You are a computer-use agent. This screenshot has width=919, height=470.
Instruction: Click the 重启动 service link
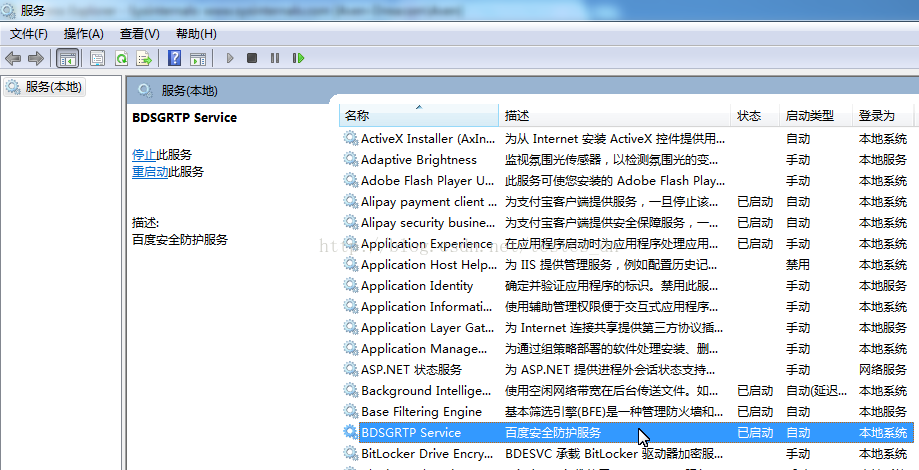[150, 172]
